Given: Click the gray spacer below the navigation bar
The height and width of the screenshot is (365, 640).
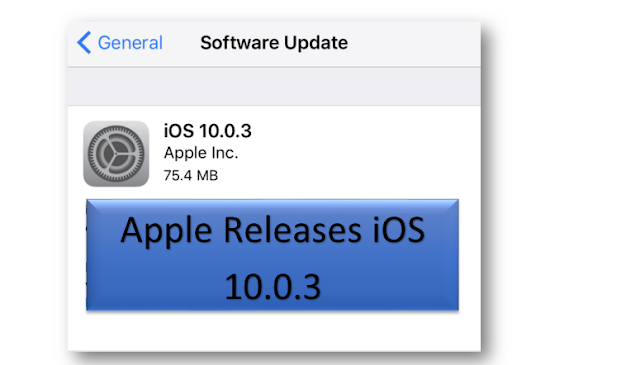Looking at the screenshot, I should pos(274,86).
